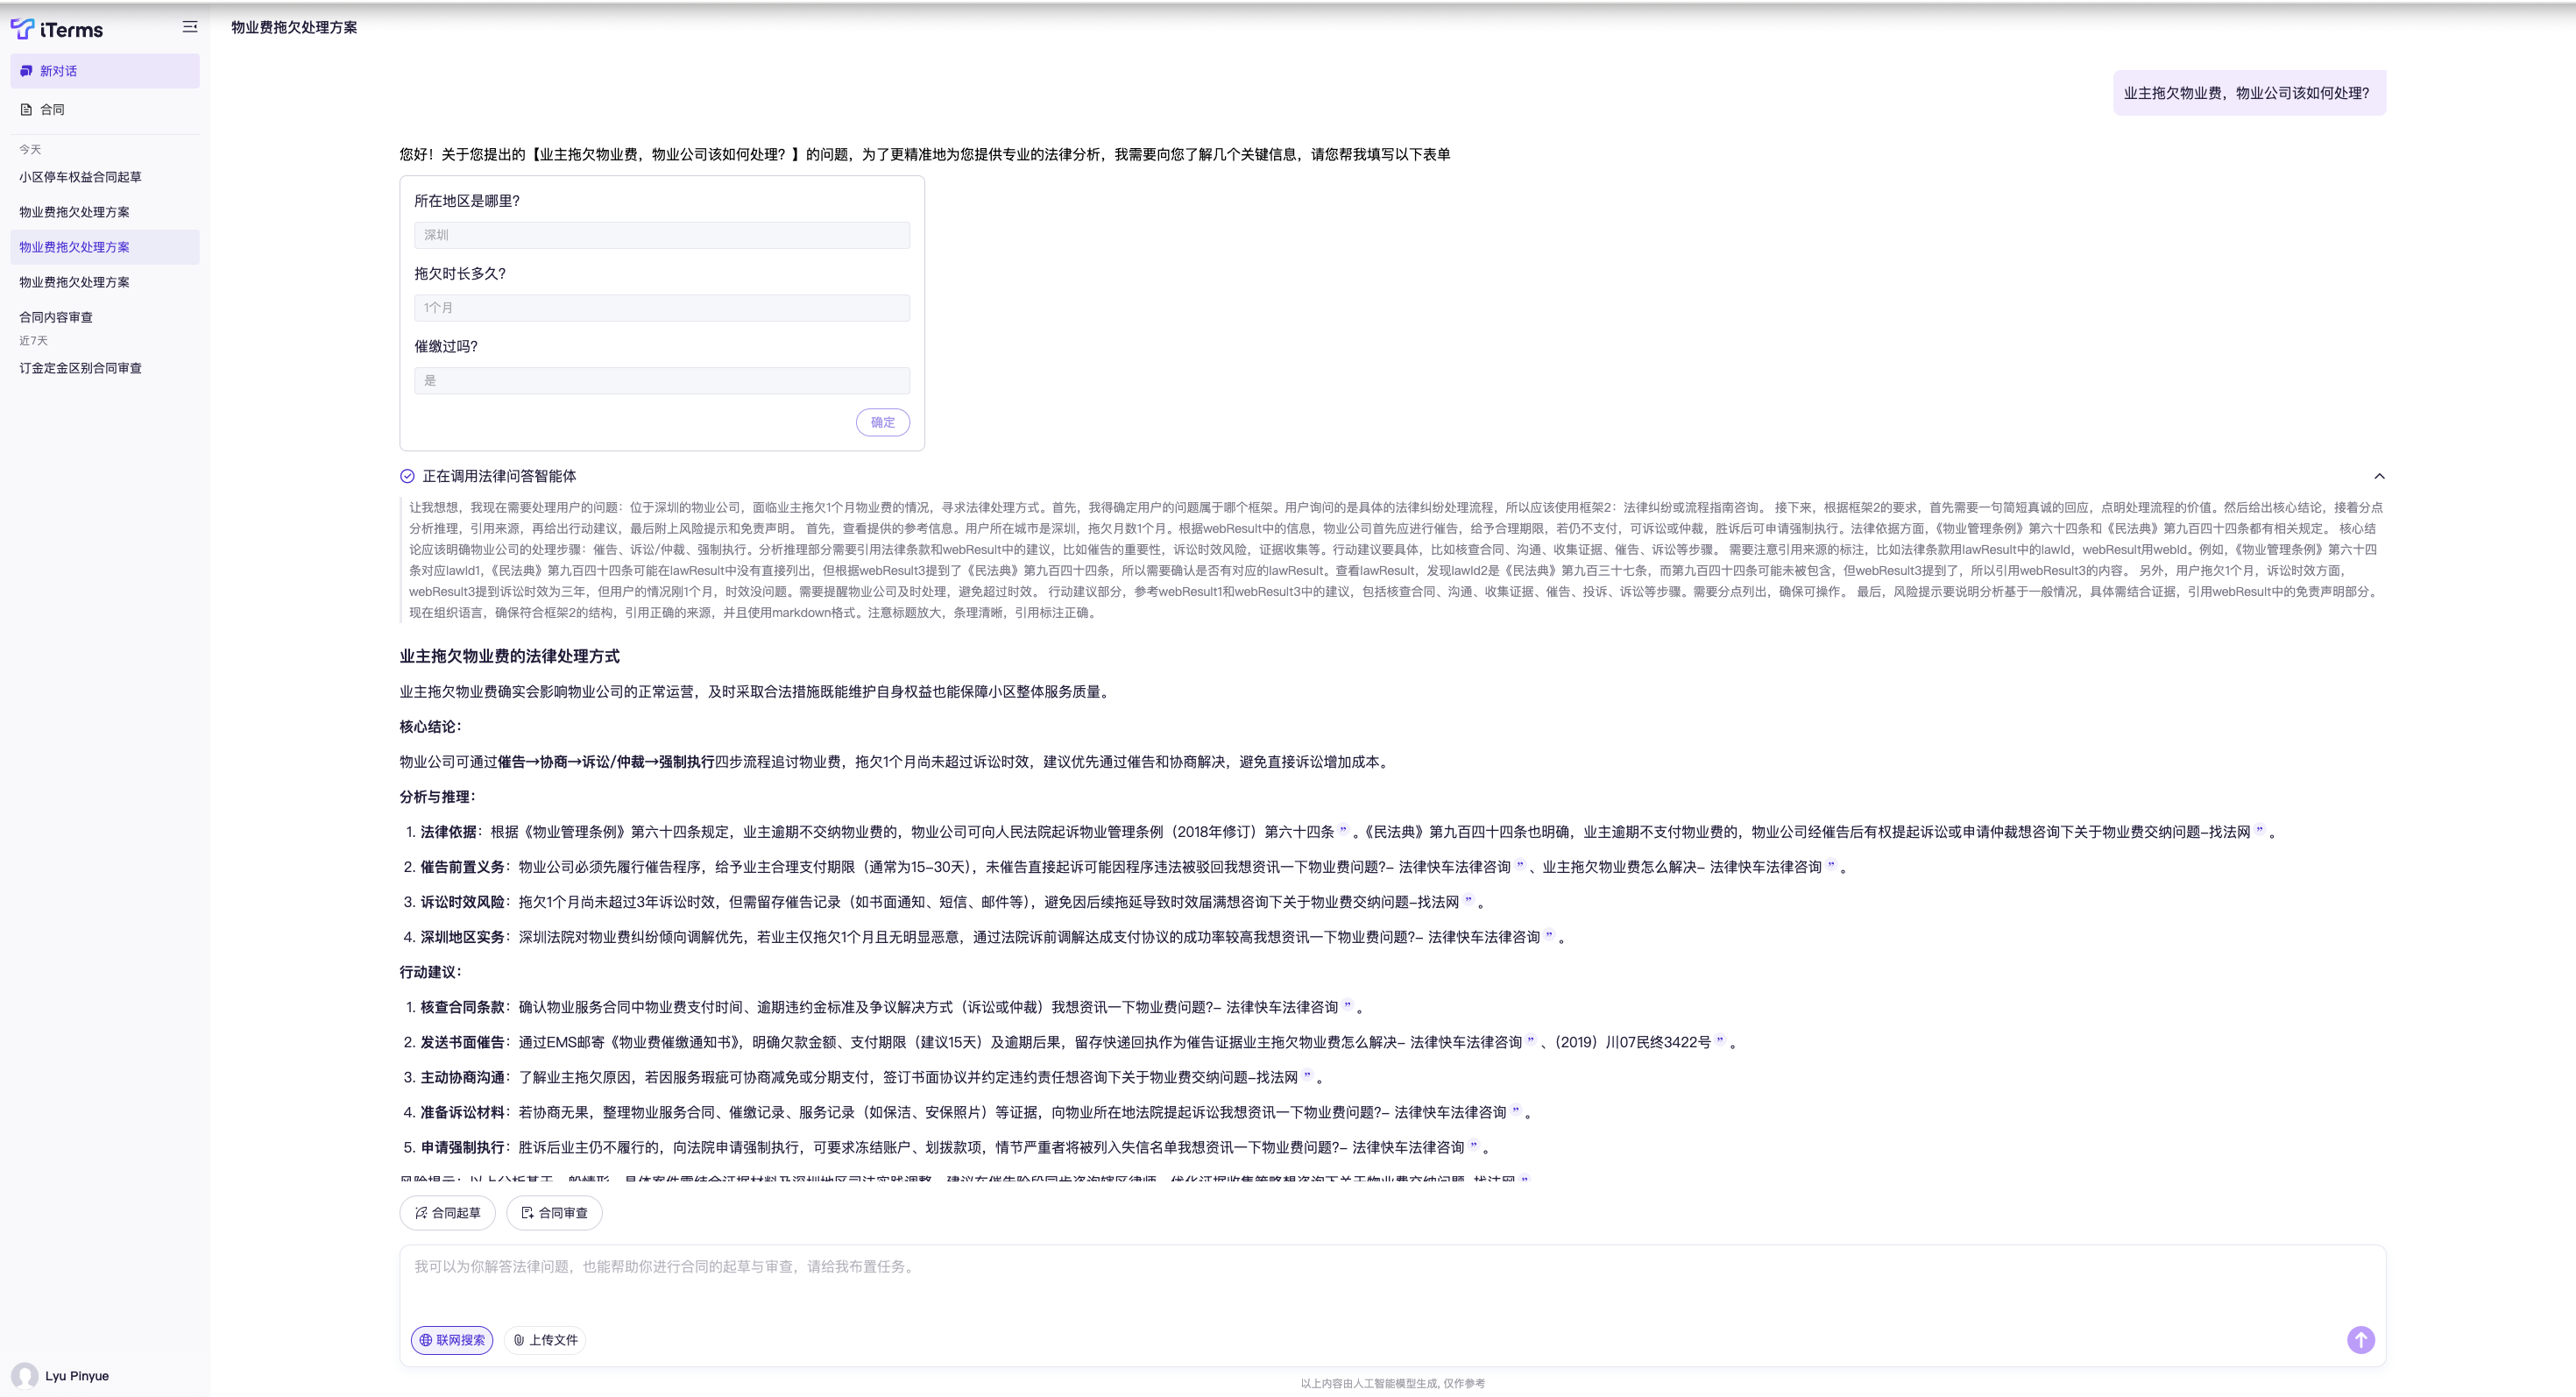Open the 合同 contracts section
2576x1397 pixels.
52,110
